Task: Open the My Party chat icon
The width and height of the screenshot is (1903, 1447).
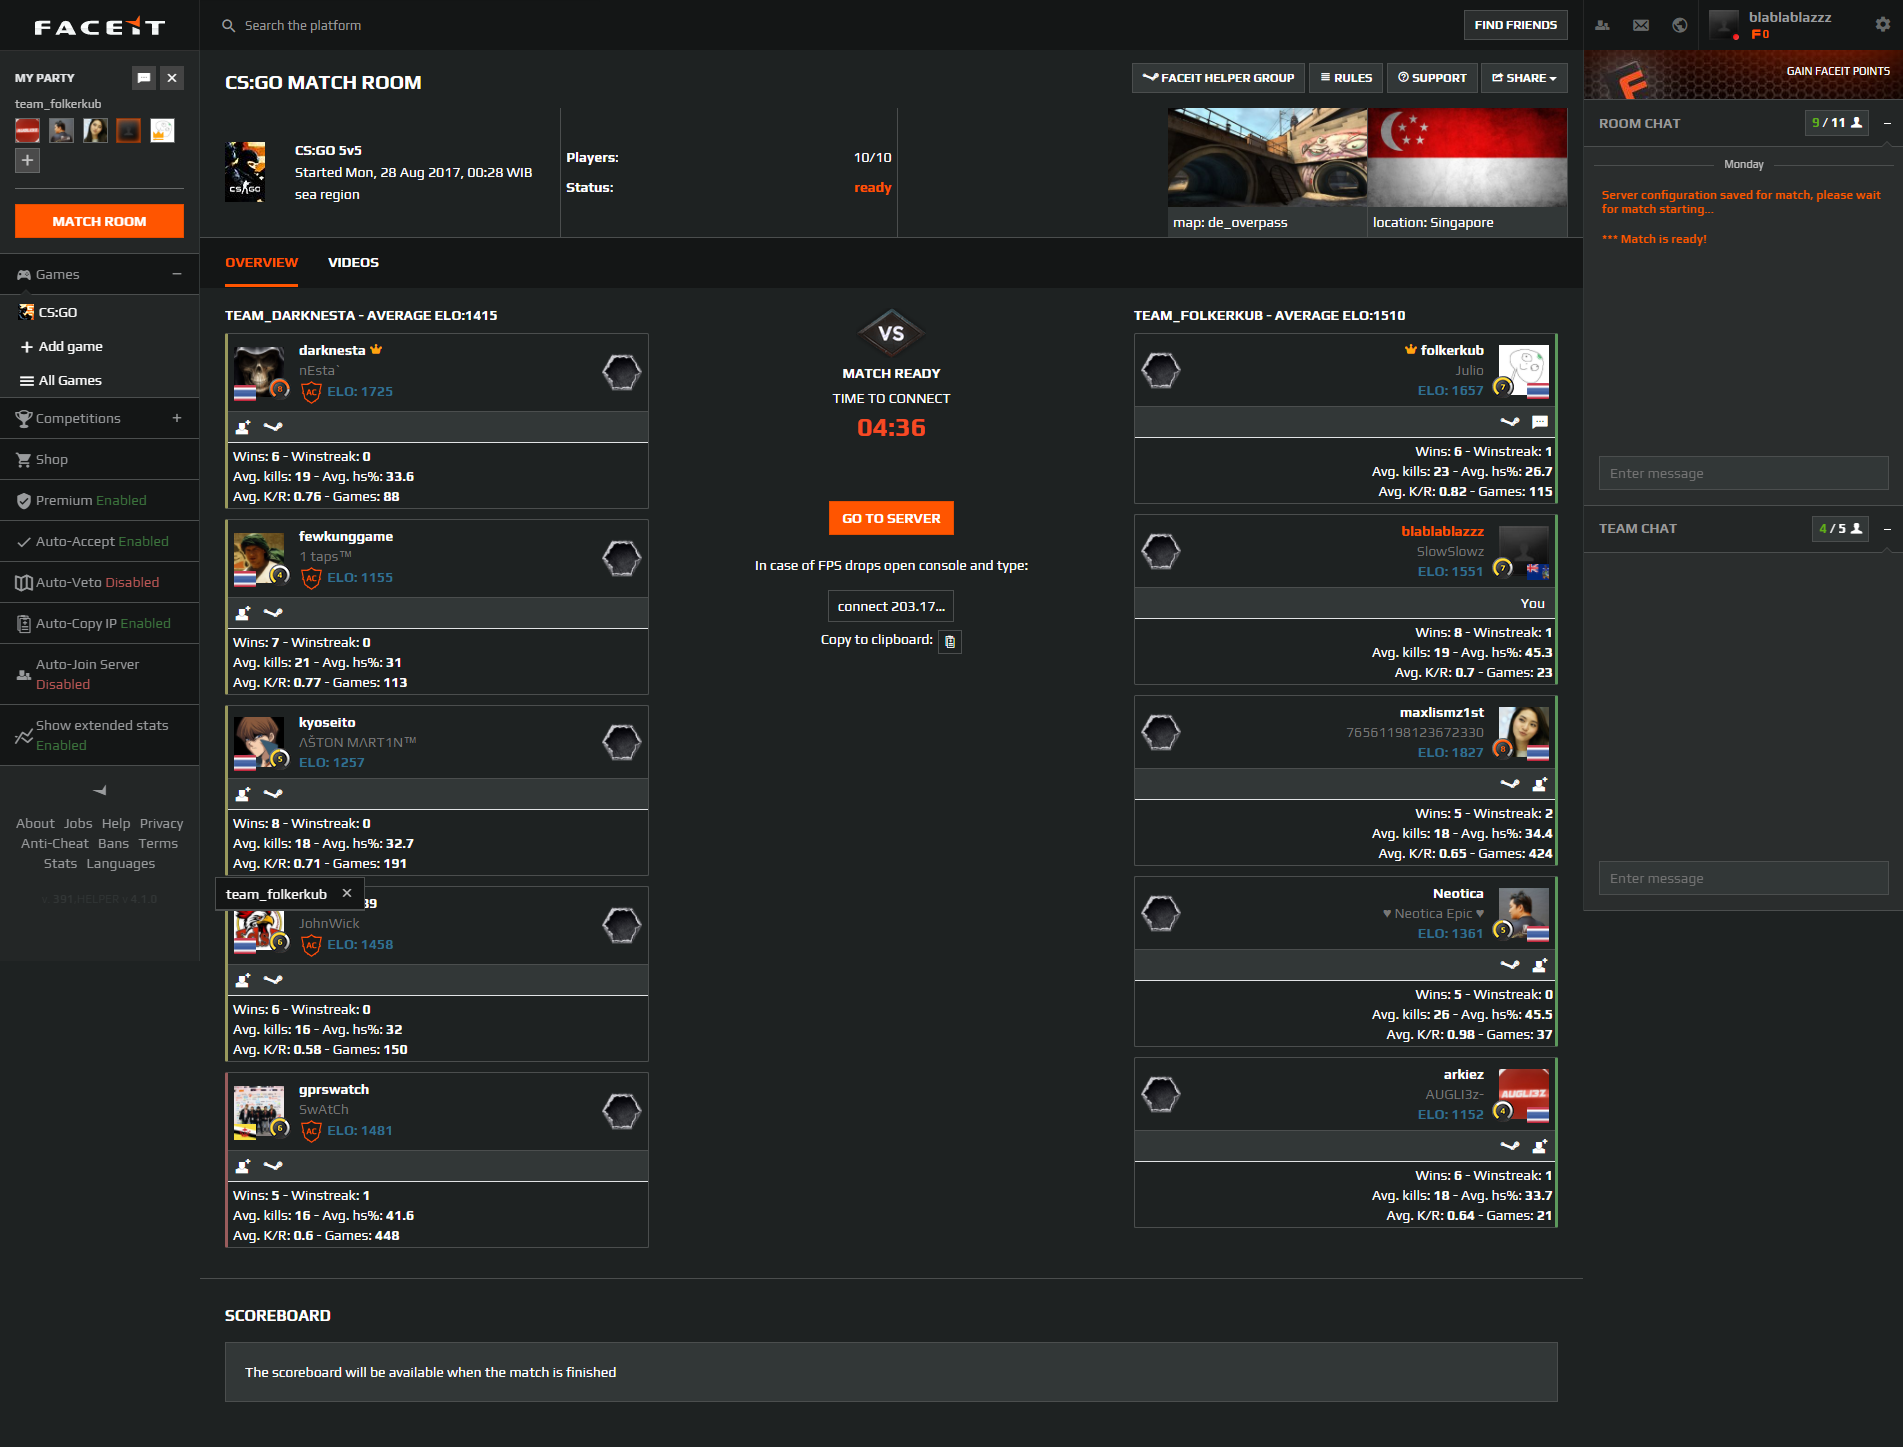Action: tap(144, 77)
